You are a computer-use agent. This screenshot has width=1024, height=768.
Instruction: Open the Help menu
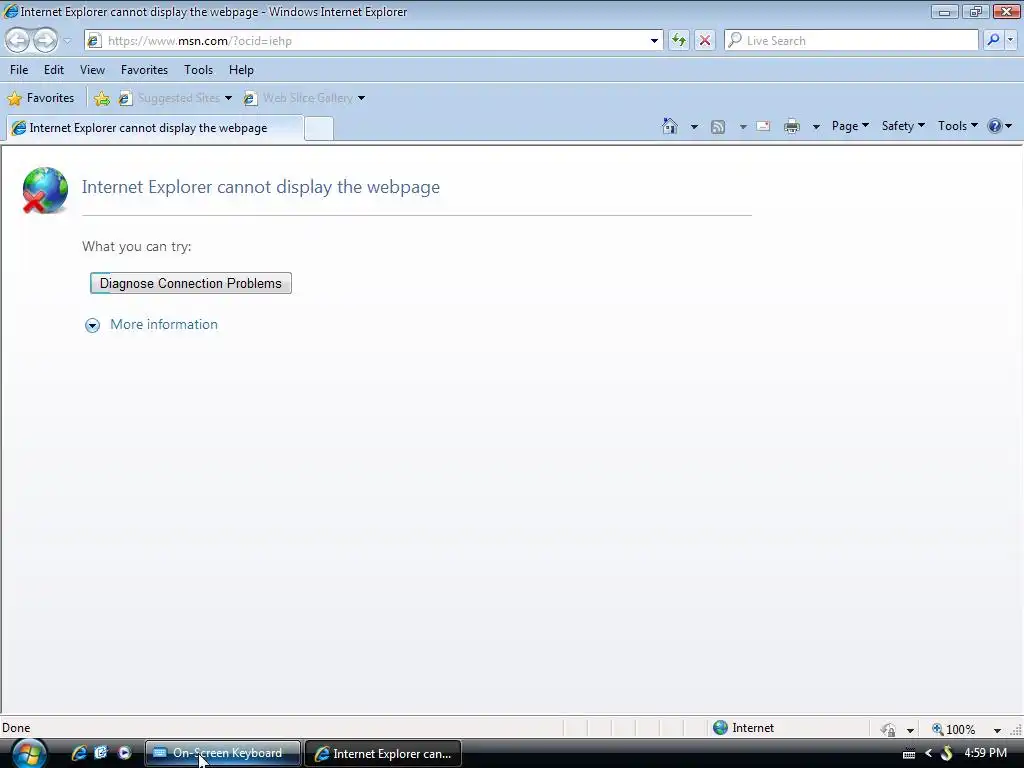tap(241, 70)
